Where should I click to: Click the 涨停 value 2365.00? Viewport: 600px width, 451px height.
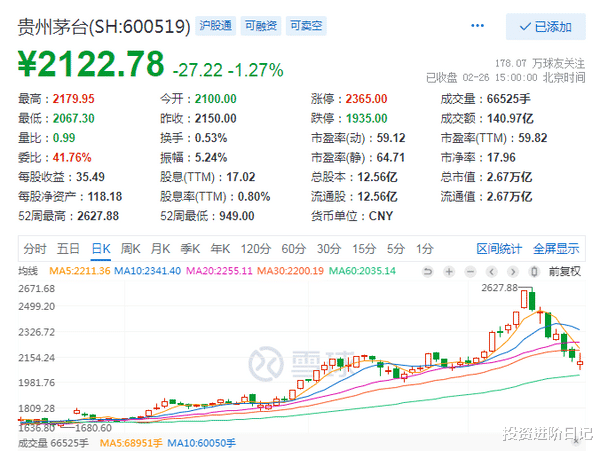(x=366, y=99)
